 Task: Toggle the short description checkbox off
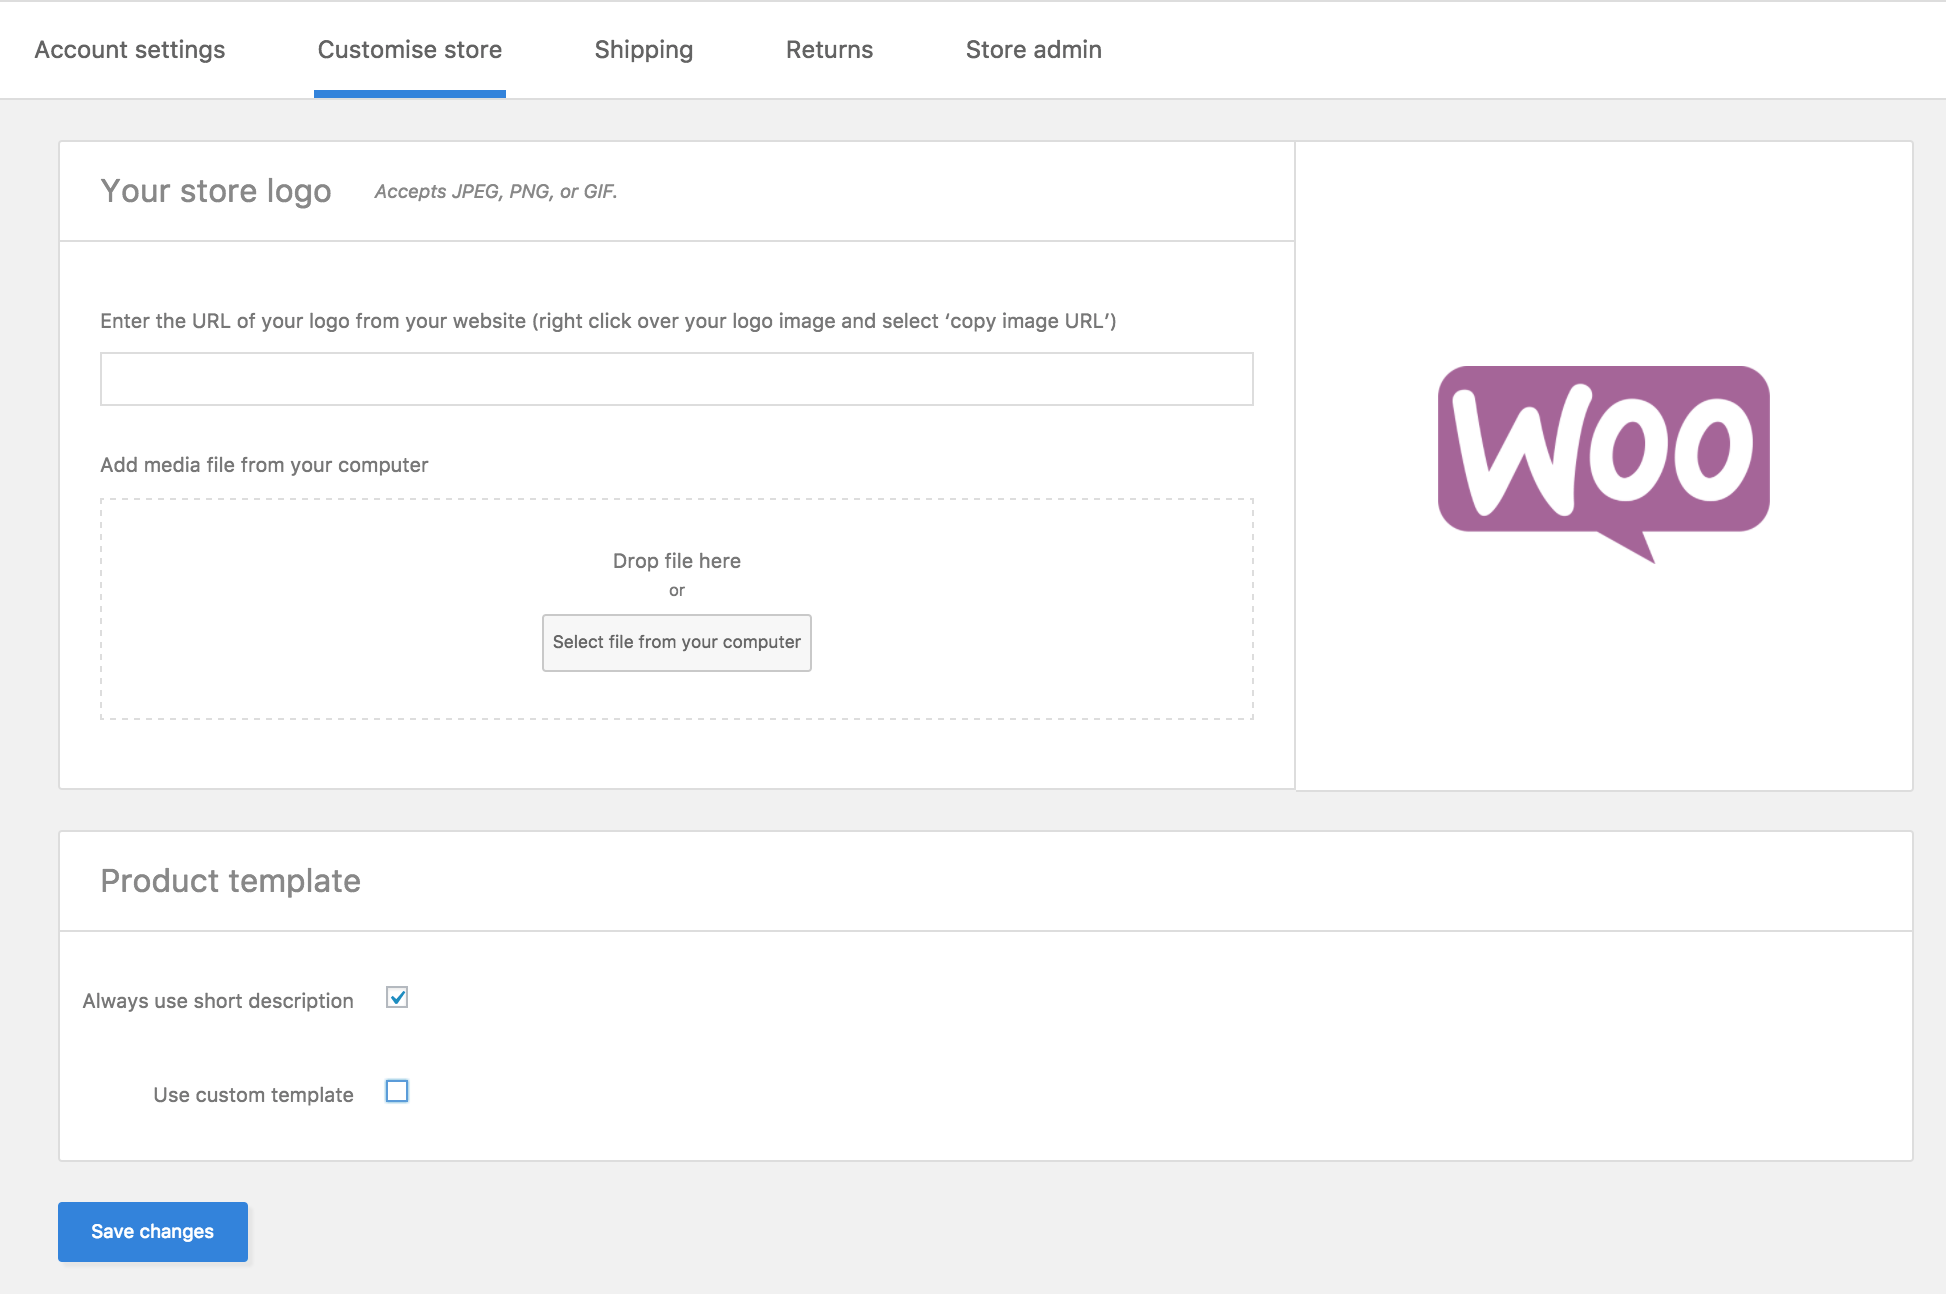(x=397, y=997)
